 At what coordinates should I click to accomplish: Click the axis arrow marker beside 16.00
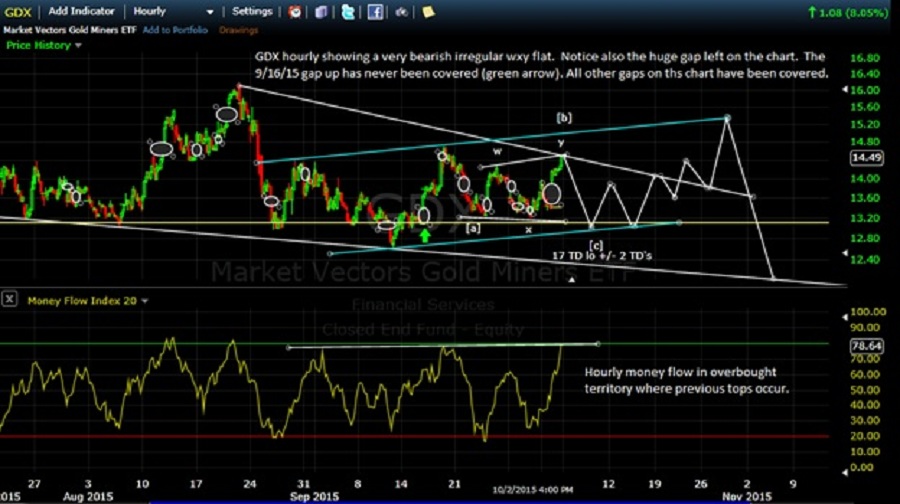[x=844, y=90]
